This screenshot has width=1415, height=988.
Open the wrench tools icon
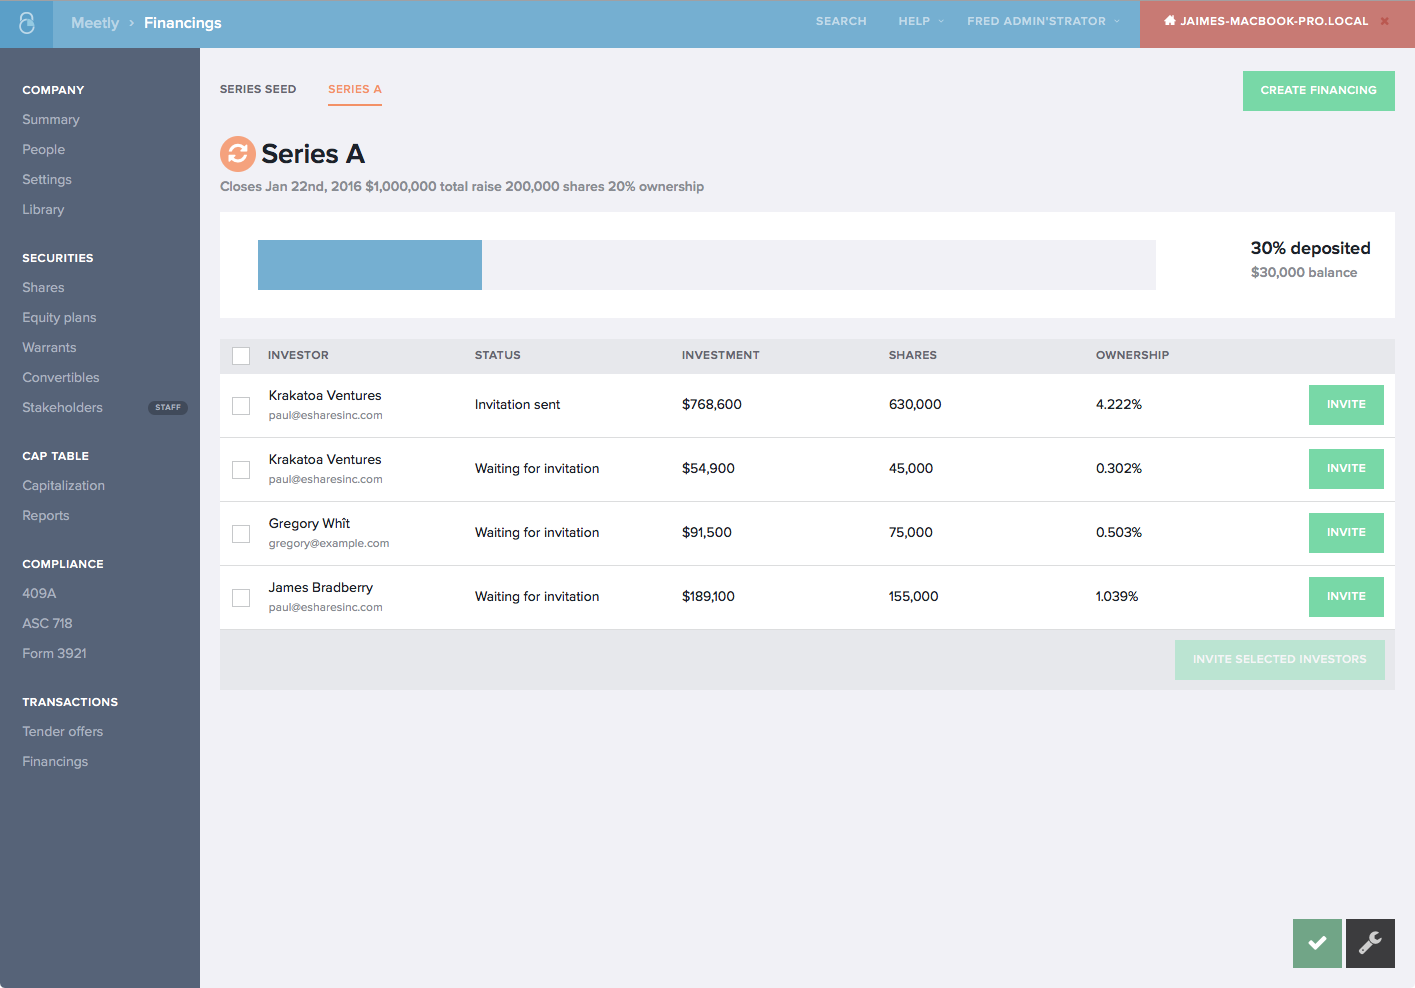click(1370, 943)
